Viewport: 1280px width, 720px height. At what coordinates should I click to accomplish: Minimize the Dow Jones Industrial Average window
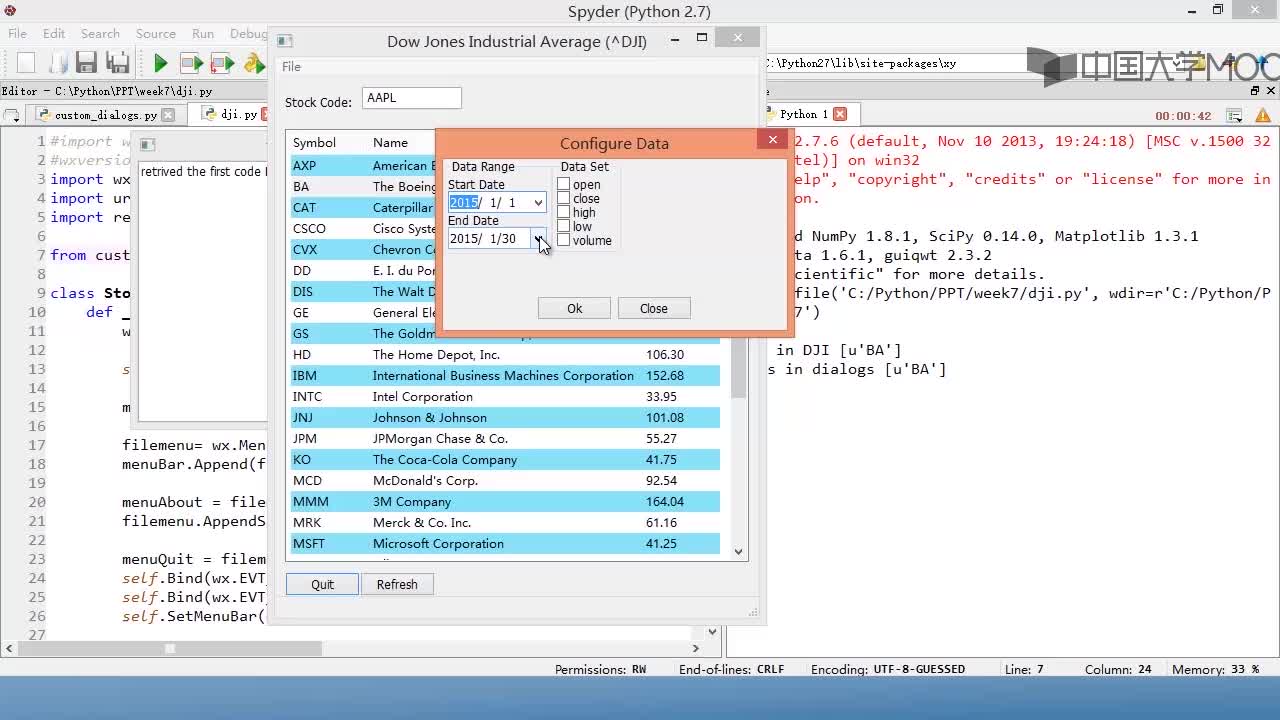click(675, 39)
